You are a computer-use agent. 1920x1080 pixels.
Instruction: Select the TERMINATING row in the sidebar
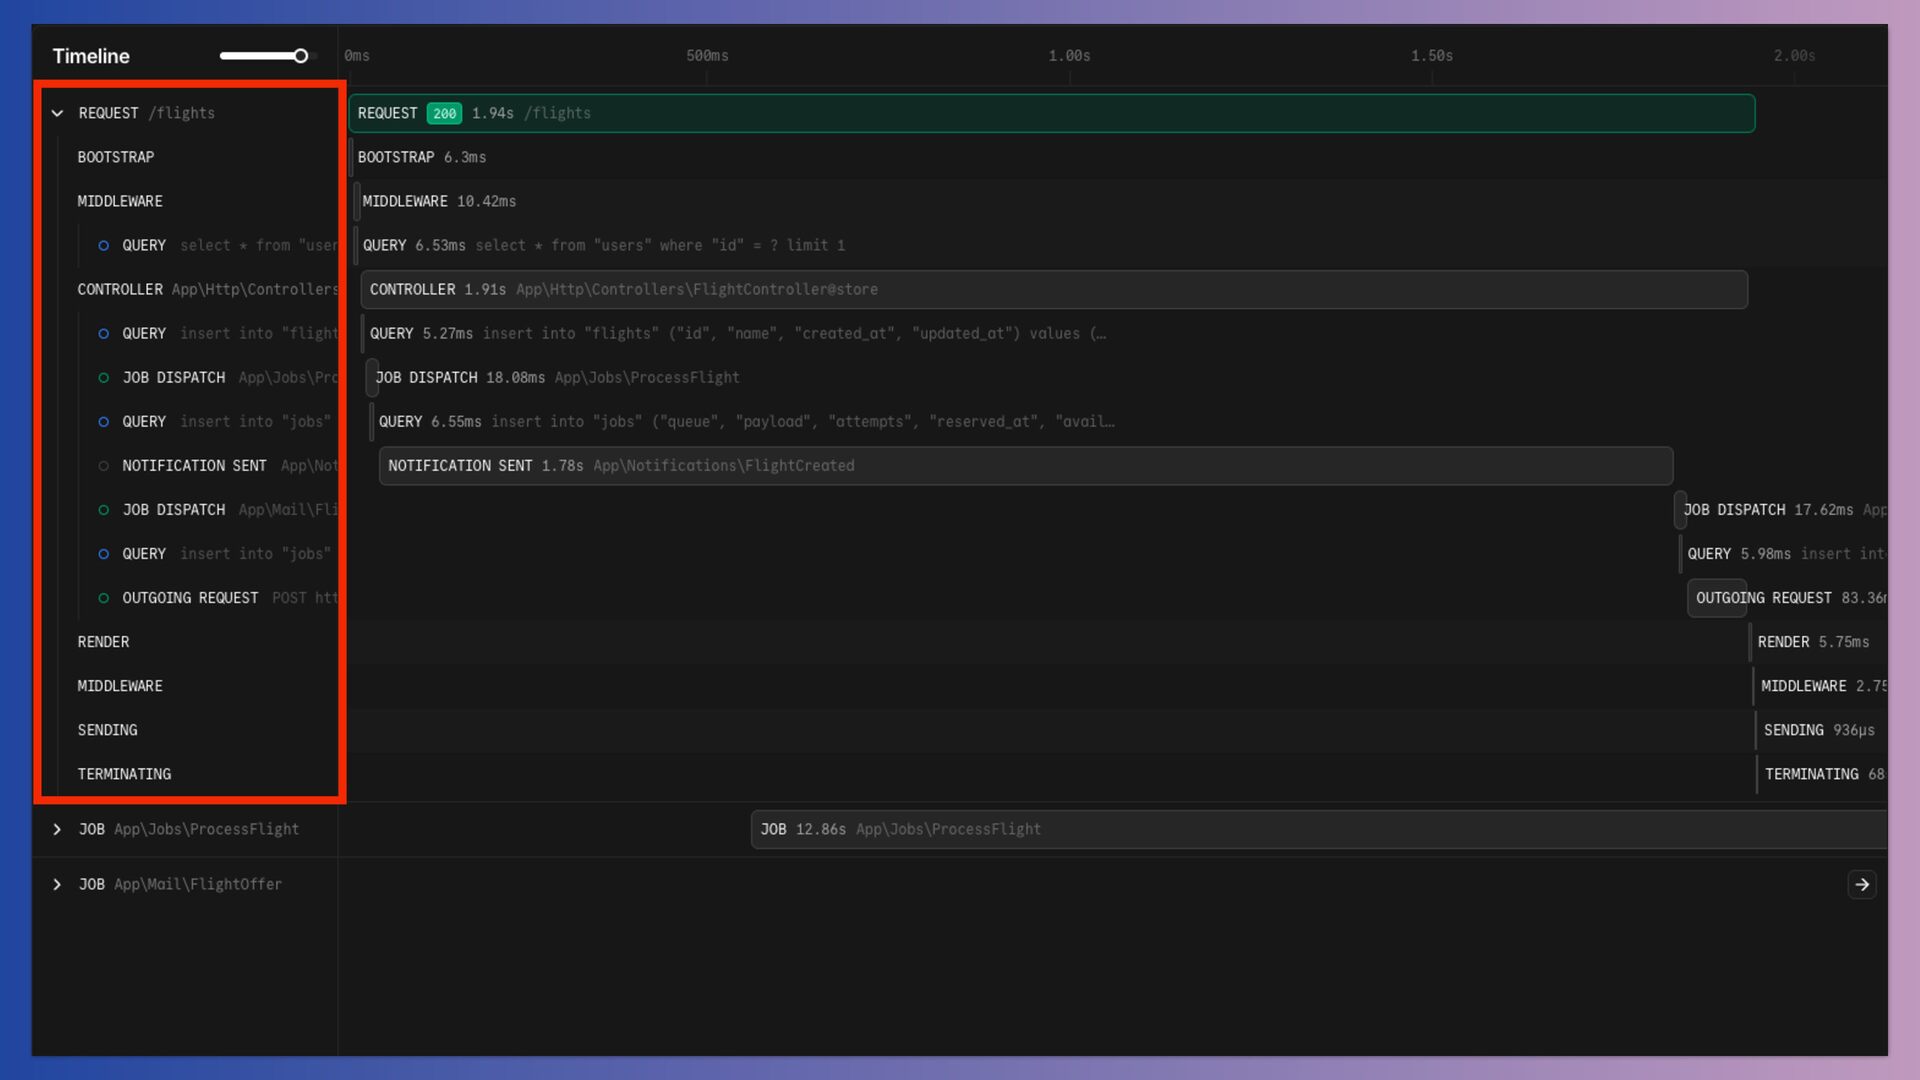[125, 774]
